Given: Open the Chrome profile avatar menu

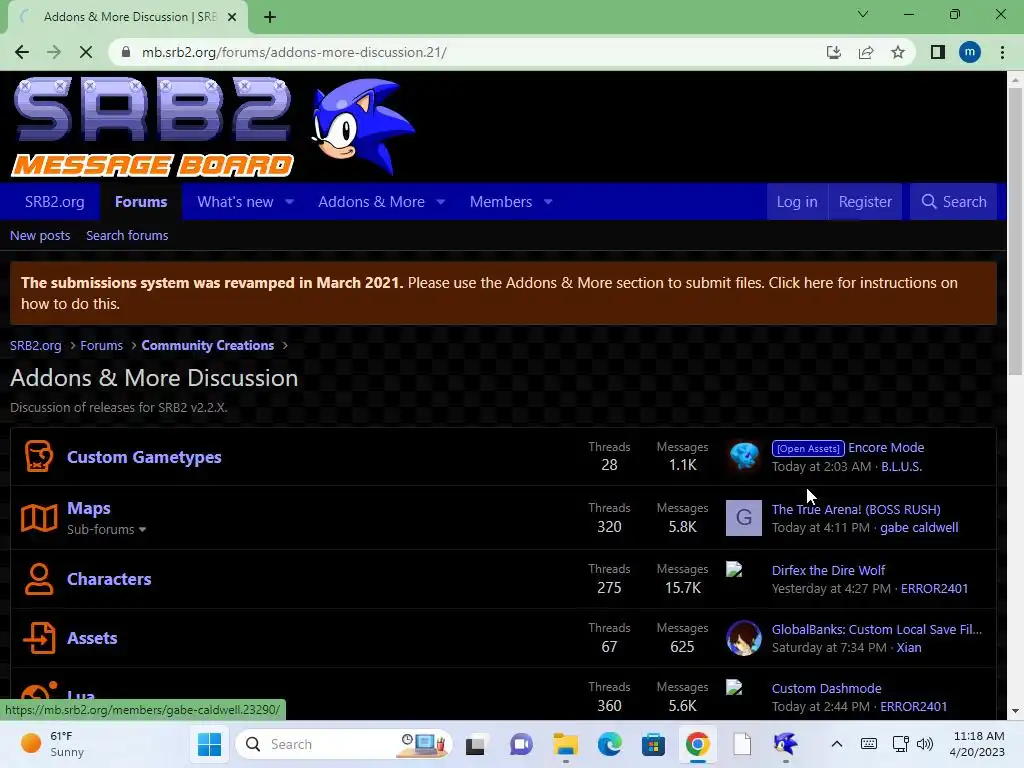Looking at the screenshot, I should point(970,52).
